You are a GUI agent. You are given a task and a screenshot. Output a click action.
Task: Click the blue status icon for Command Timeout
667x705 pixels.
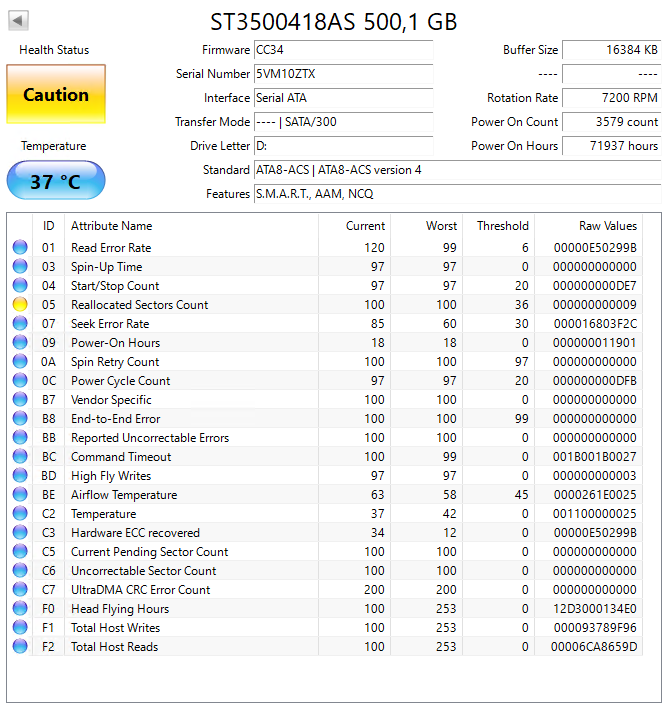(x=20, y=456)
